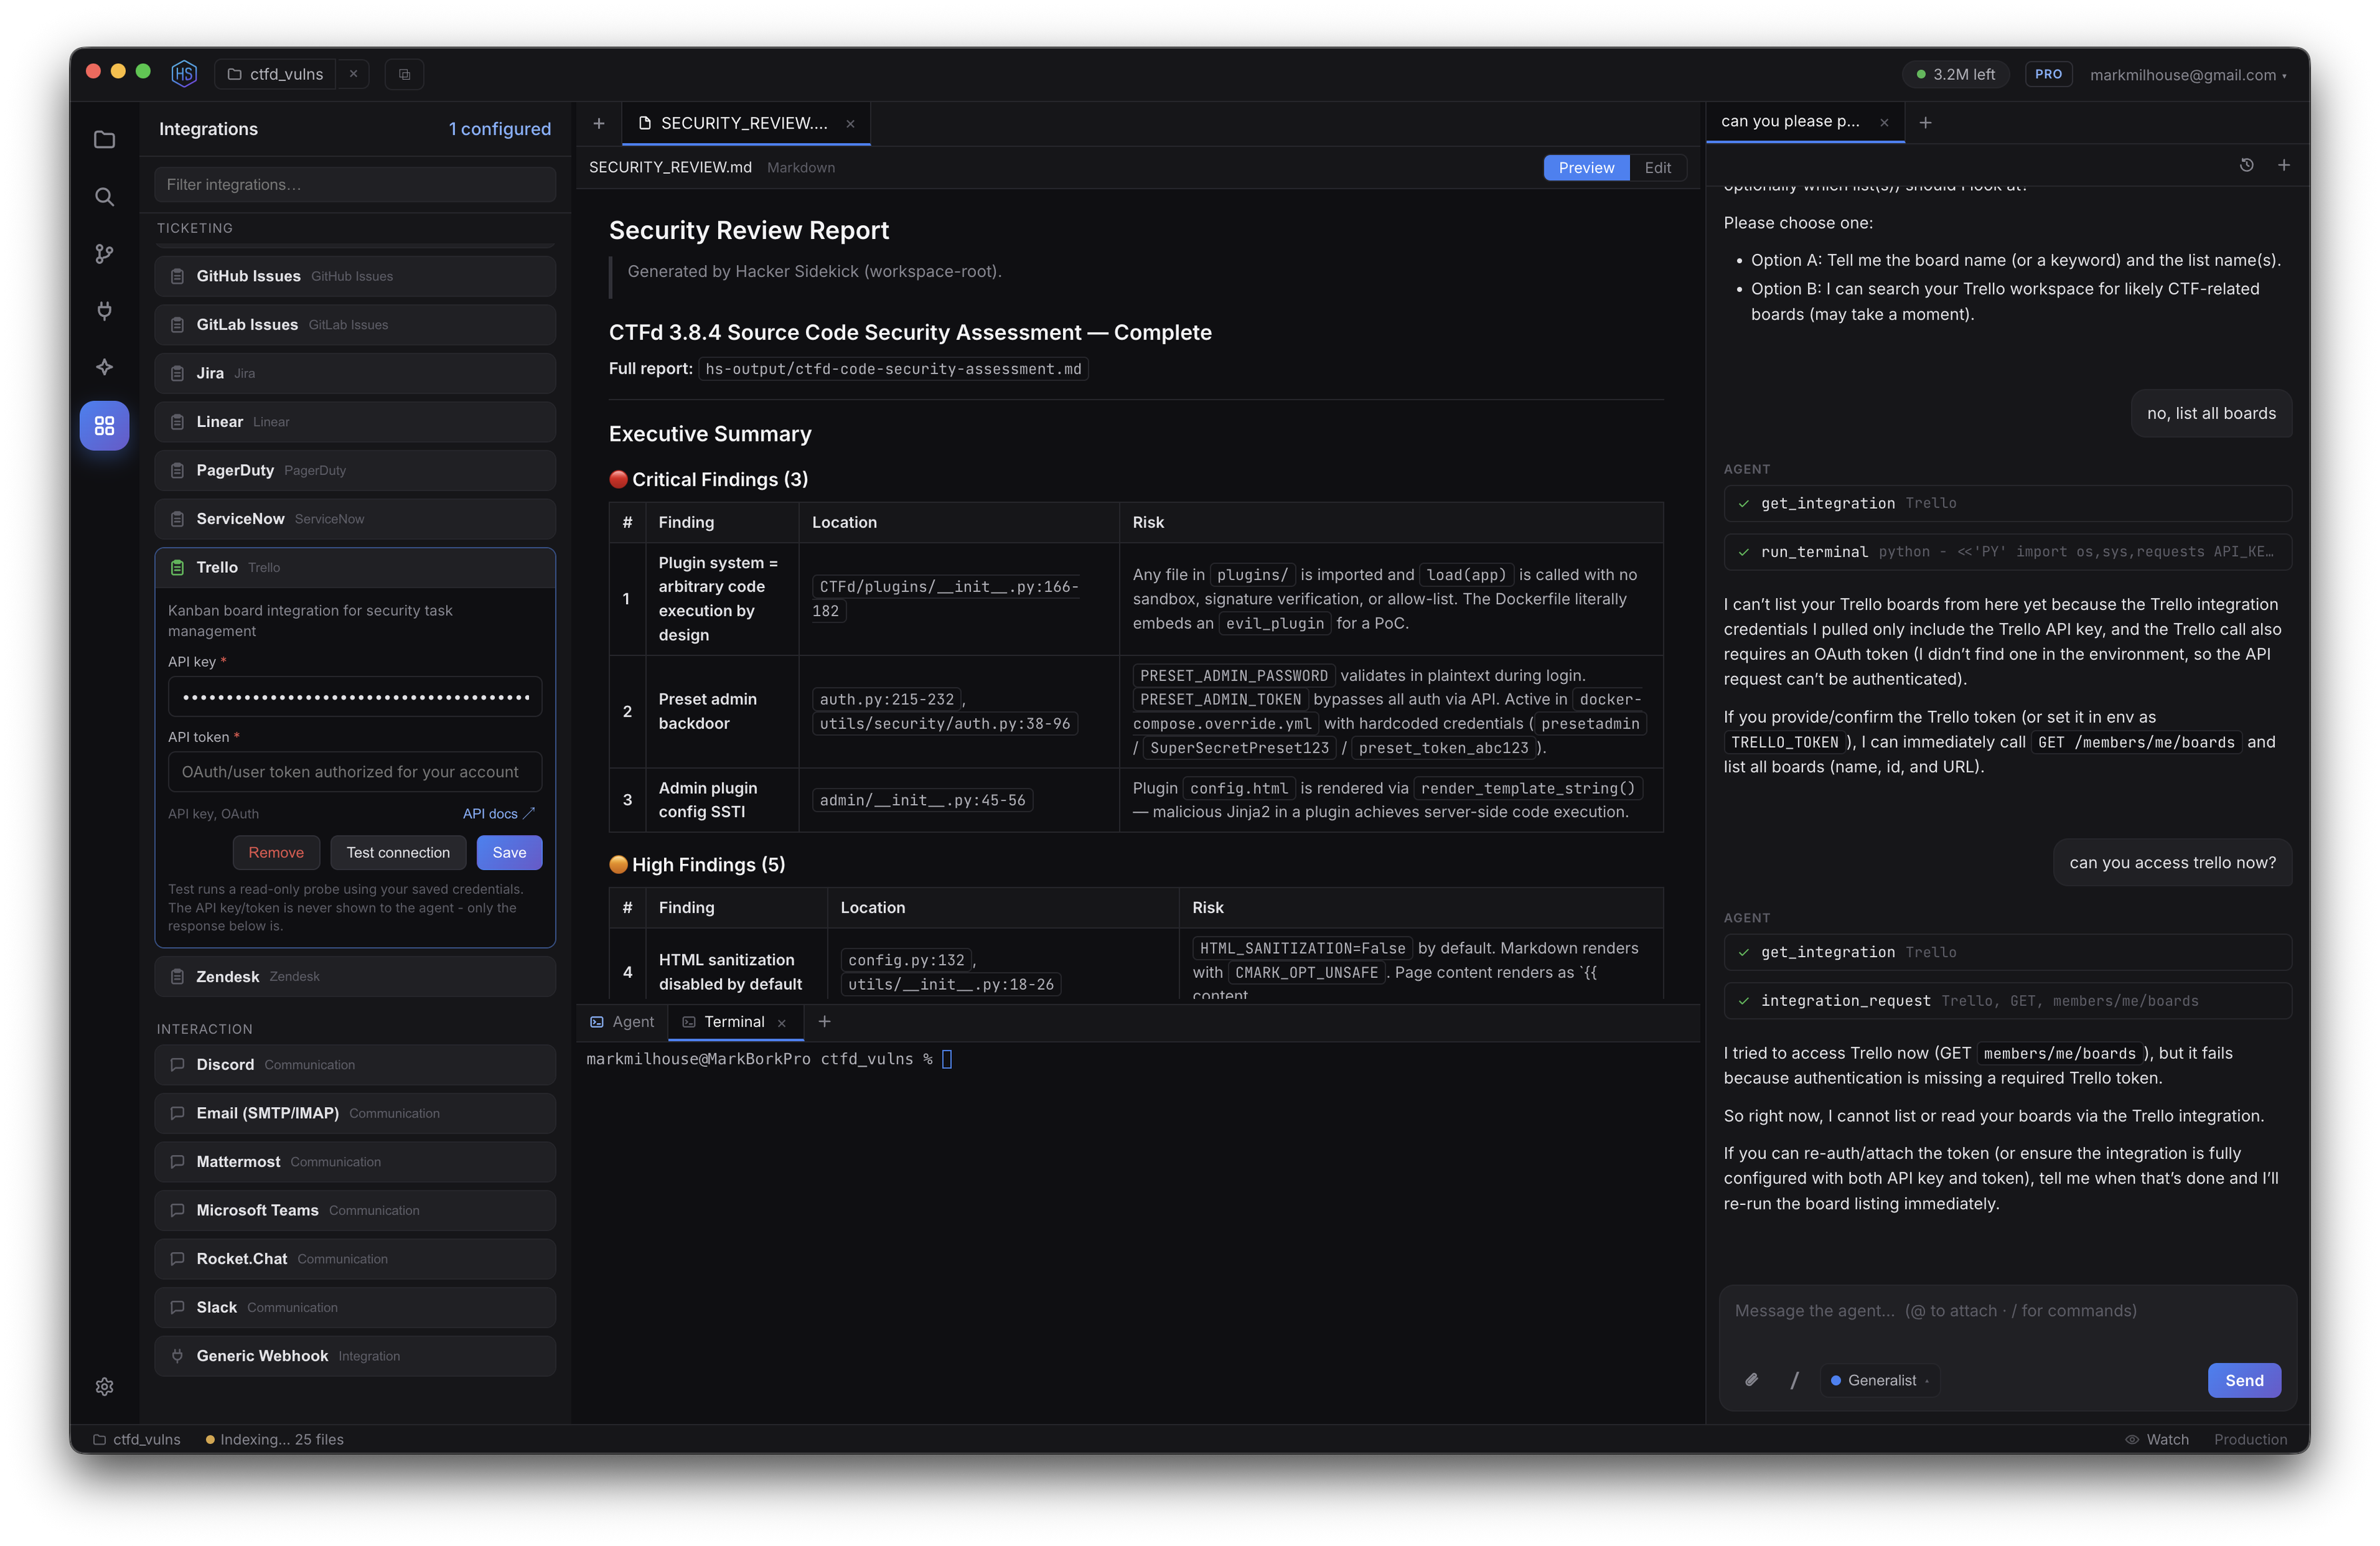The image size is (2380, 1546).
Task: Open the source control branch icon
Action: 104,254
